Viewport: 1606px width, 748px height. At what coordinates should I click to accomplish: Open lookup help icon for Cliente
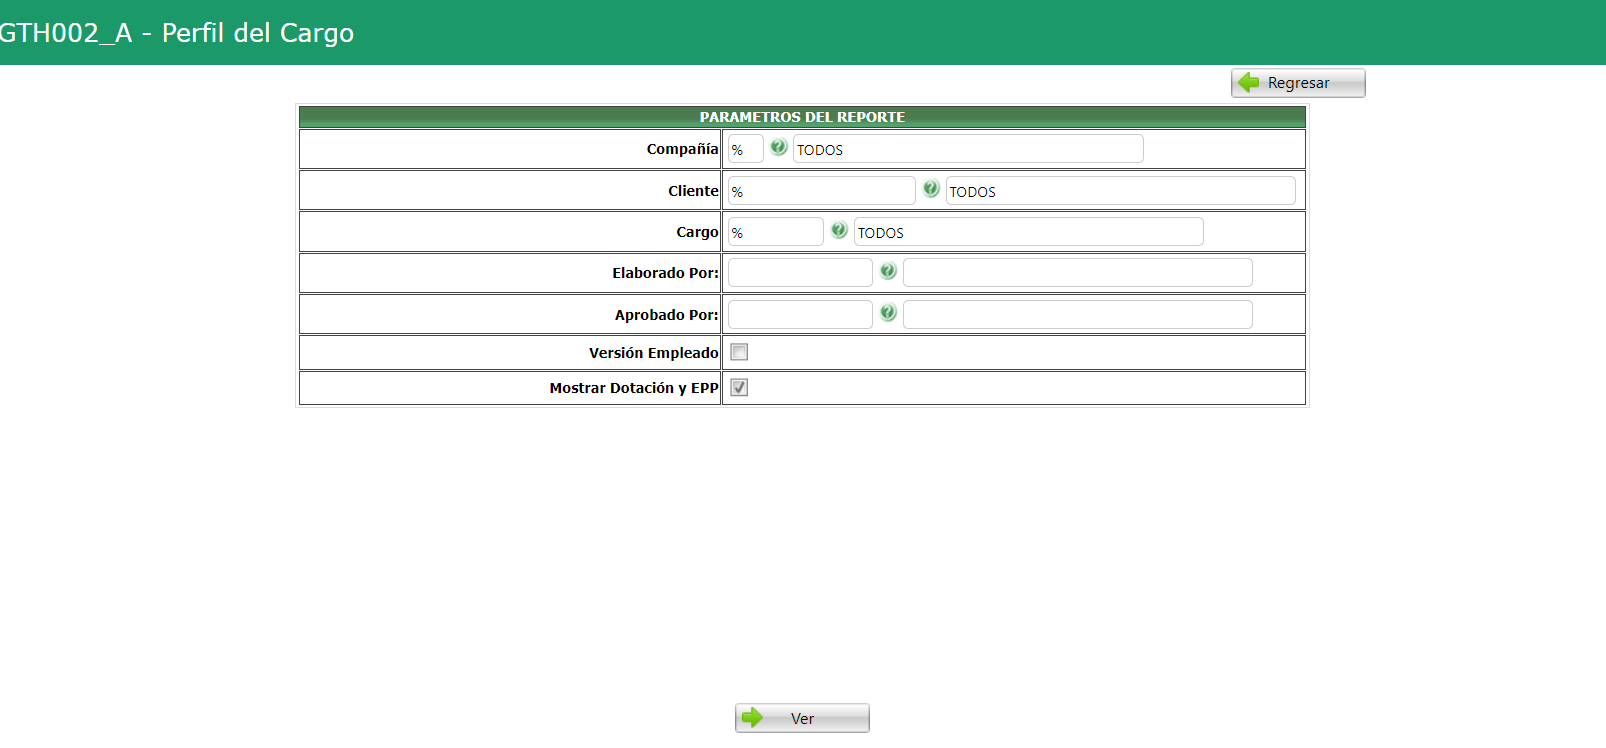(931, 189)
